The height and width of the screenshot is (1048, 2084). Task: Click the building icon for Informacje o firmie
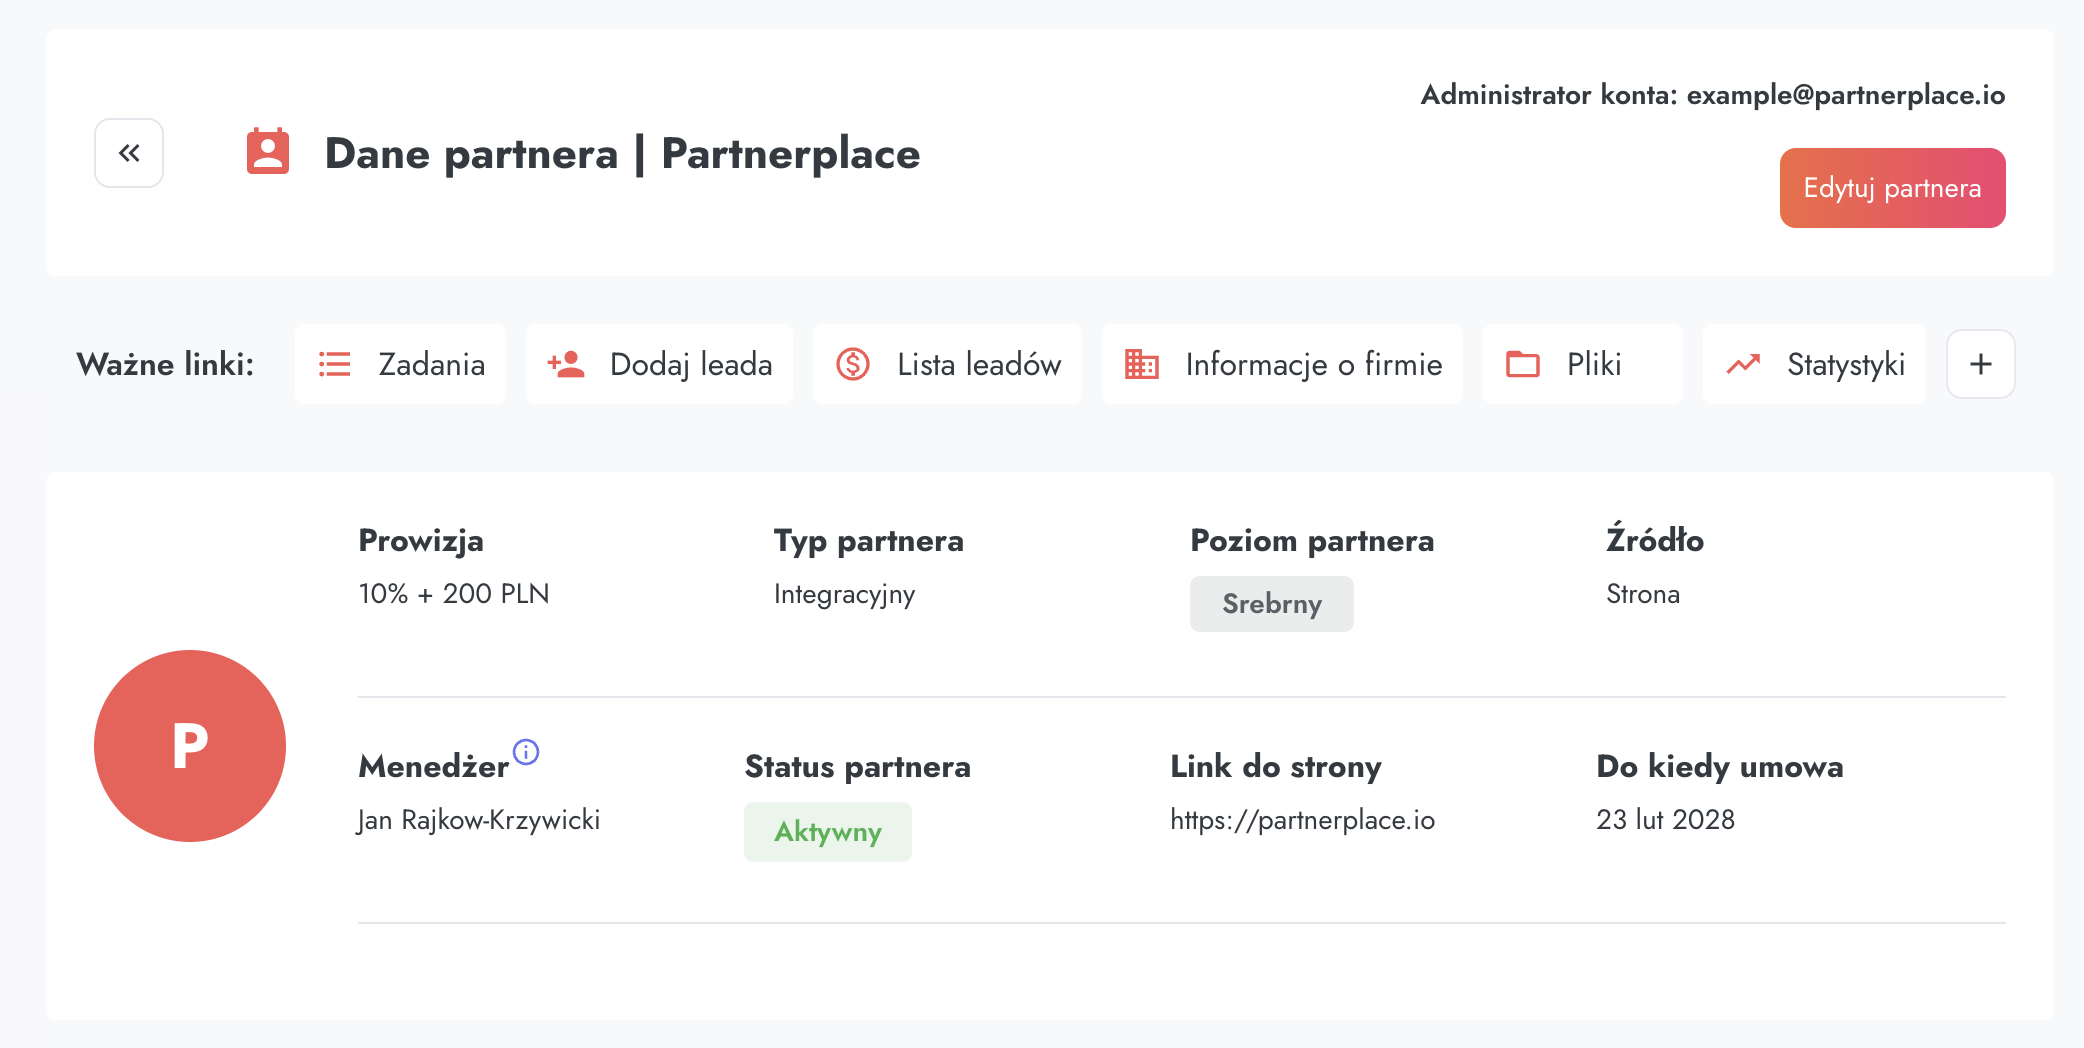click(x=1141, y=364)
